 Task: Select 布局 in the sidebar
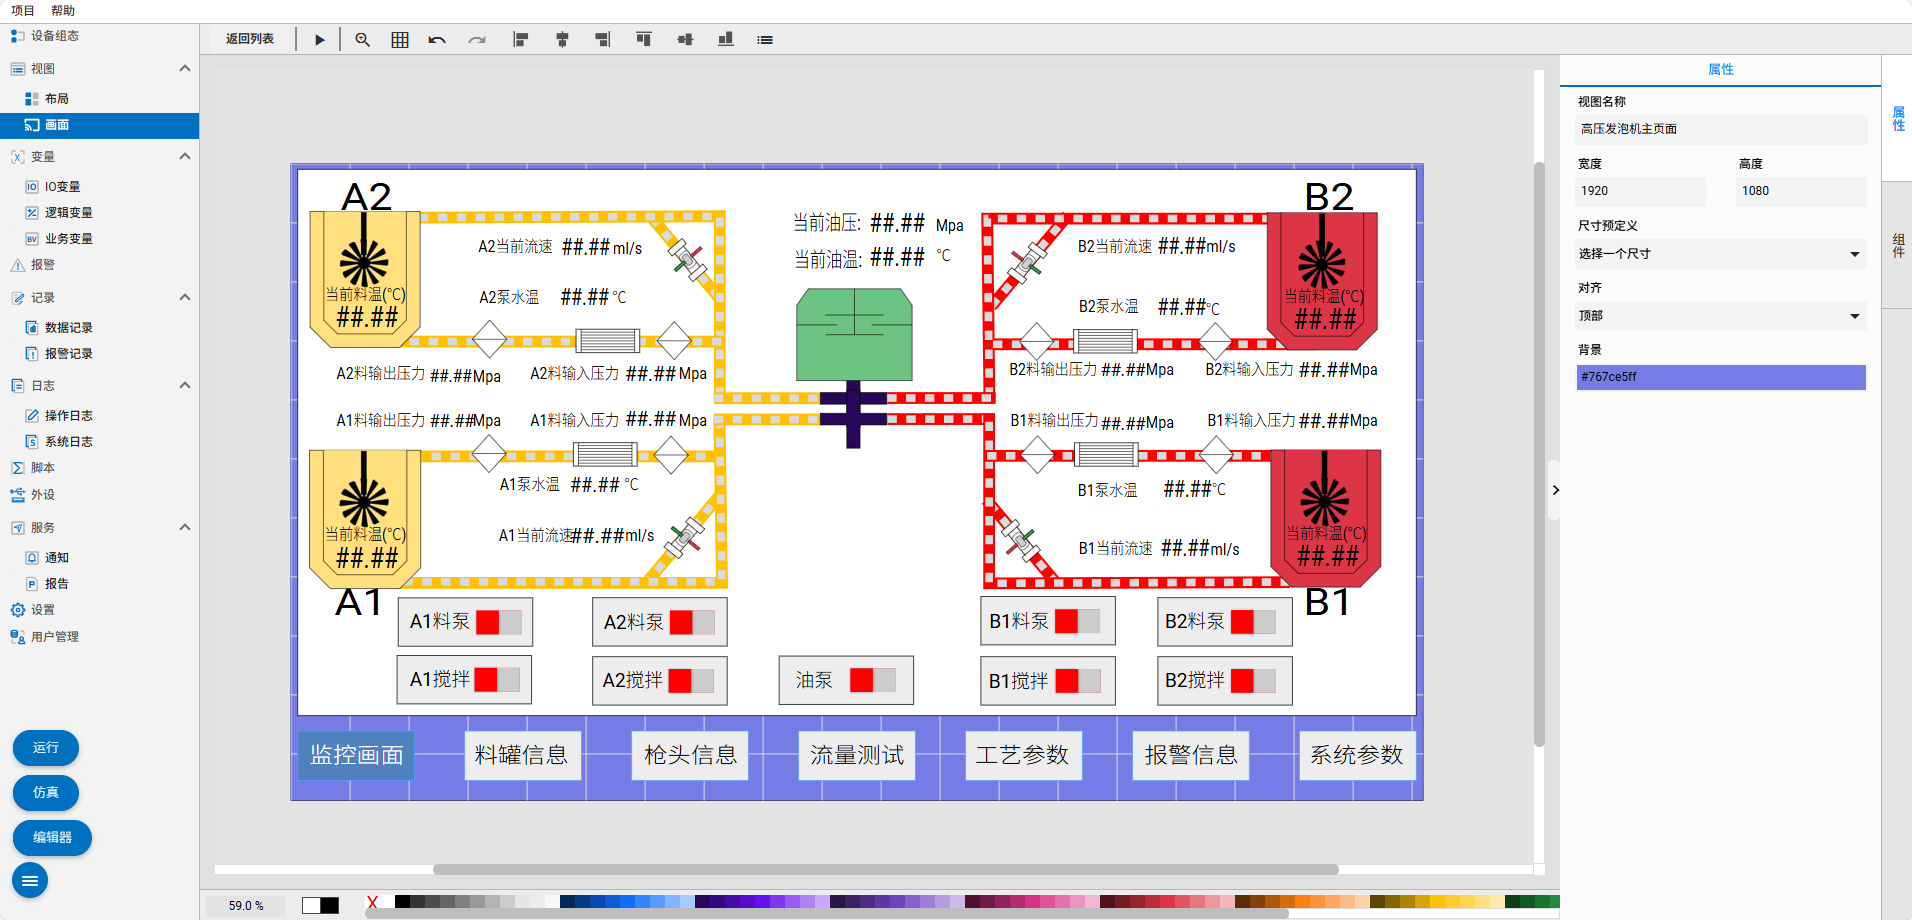point(99,99)
